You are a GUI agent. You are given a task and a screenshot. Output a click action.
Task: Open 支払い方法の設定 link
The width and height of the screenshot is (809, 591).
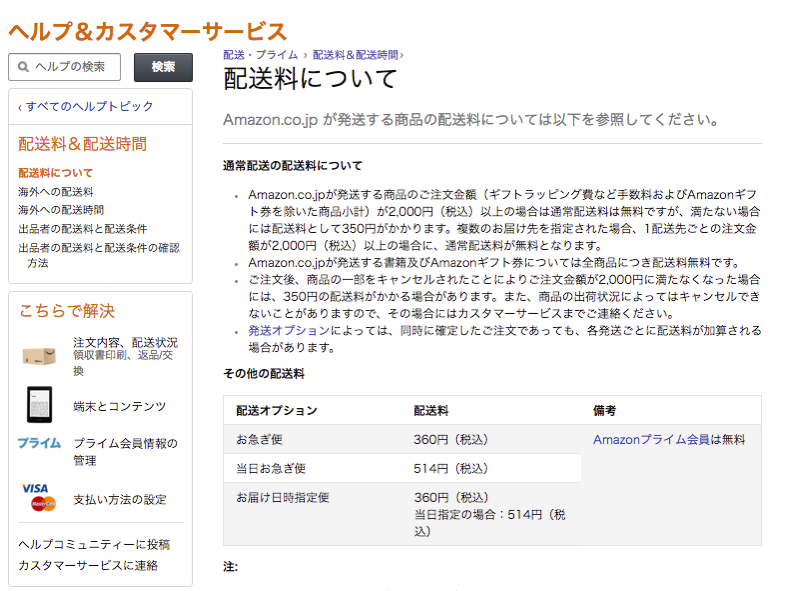pos(120,499)
